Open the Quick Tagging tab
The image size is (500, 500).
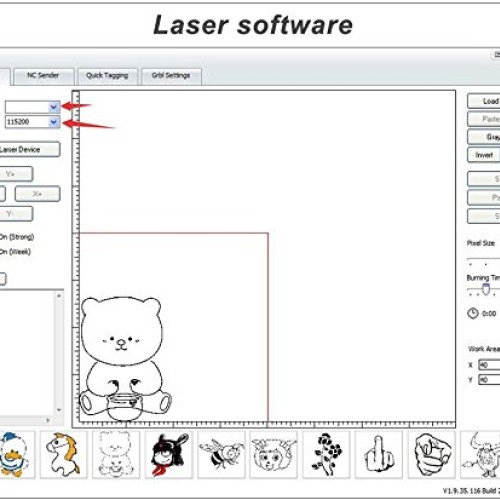[107, 76]
